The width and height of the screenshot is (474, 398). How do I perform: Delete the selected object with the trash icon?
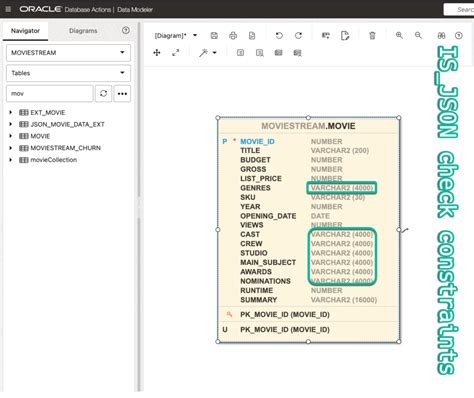(x=372, y=35)
